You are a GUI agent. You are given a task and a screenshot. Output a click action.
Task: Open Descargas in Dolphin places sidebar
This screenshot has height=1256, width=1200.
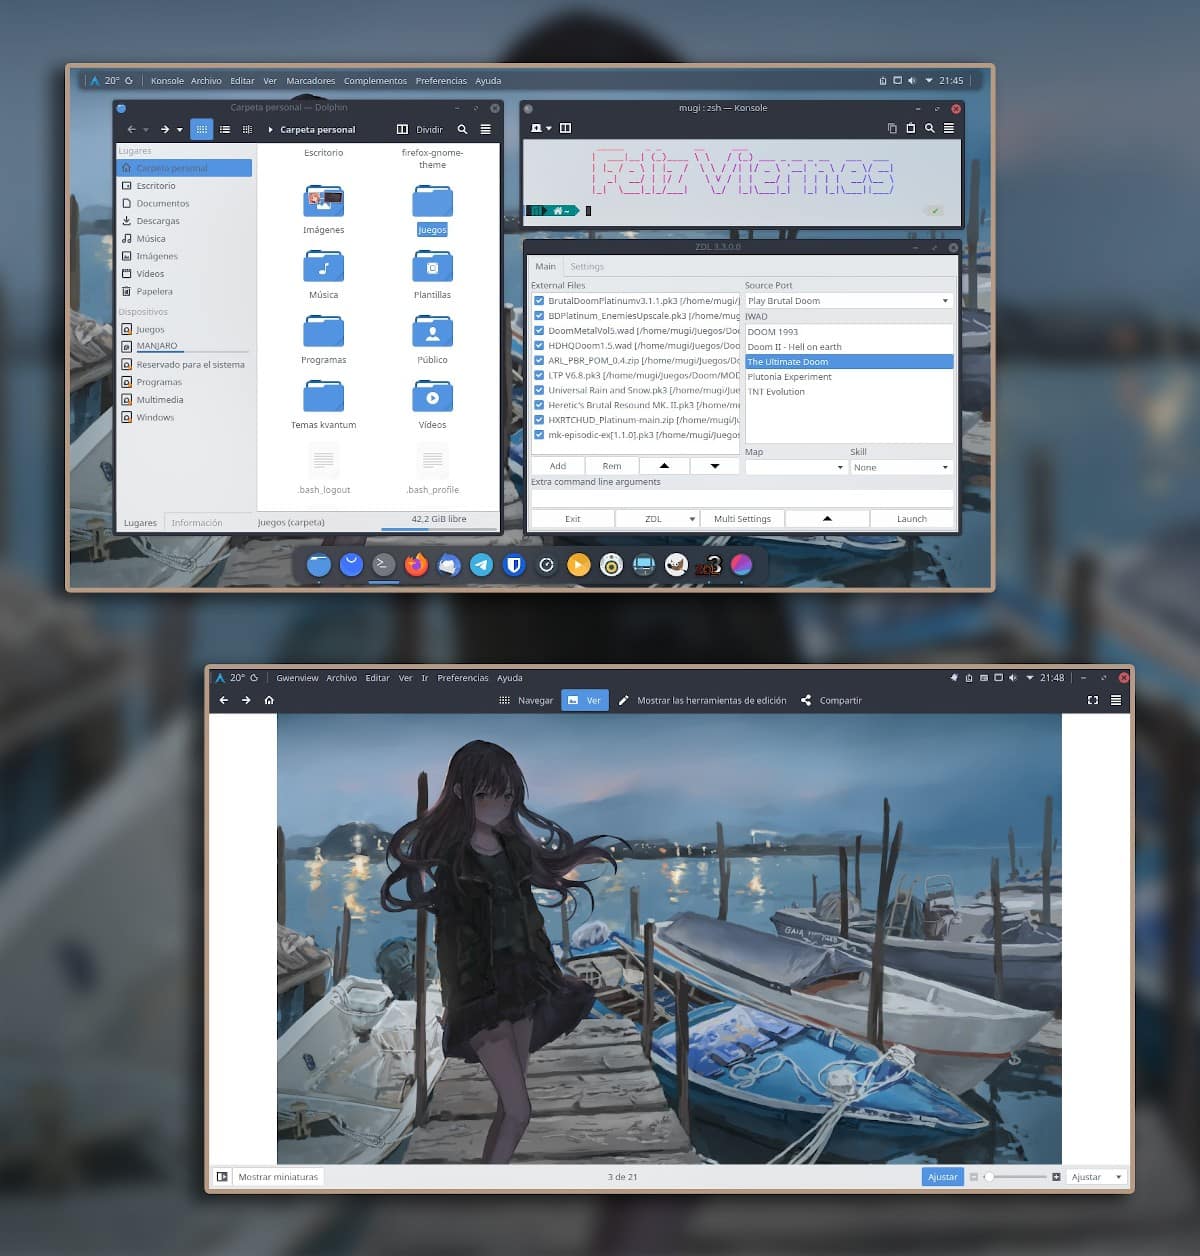(158, 221)
